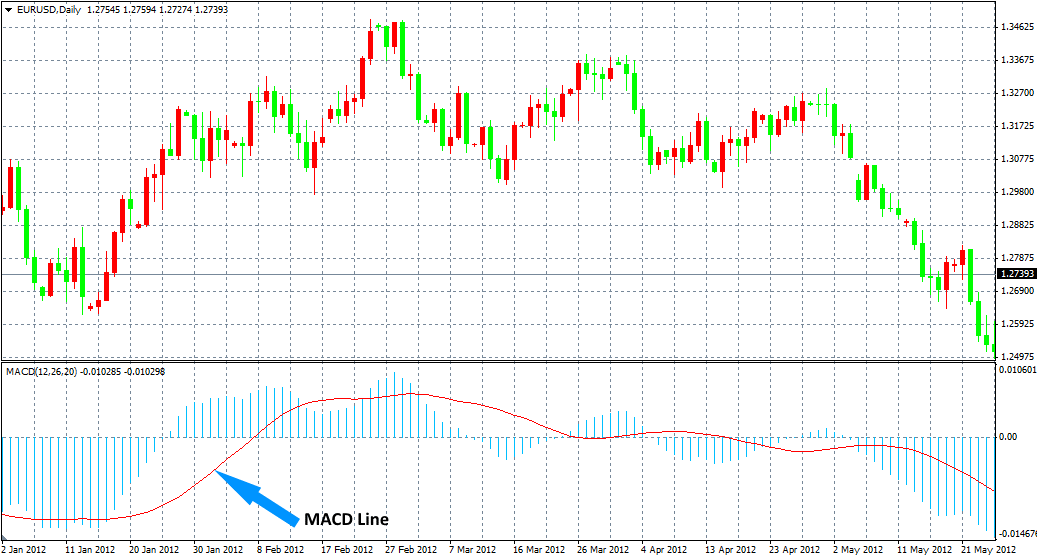1037x558 pixels.
Task: Click the 0.00 level on the MACD scale
Action: [x=1006, y=437]
